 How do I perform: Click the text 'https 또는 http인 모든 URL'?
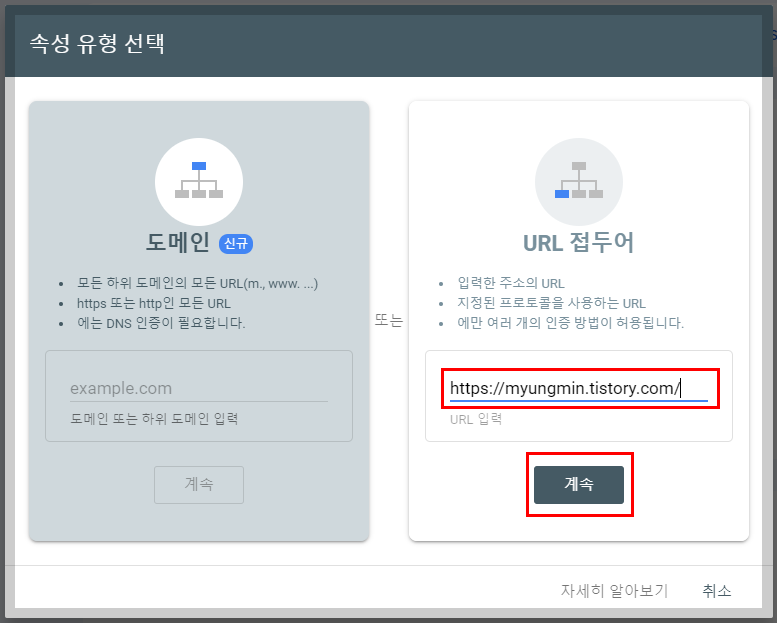(x=154, y=303)
